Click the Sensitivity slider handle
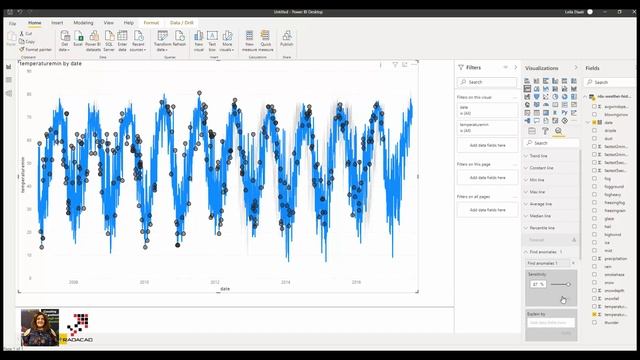 click(568, 284)
